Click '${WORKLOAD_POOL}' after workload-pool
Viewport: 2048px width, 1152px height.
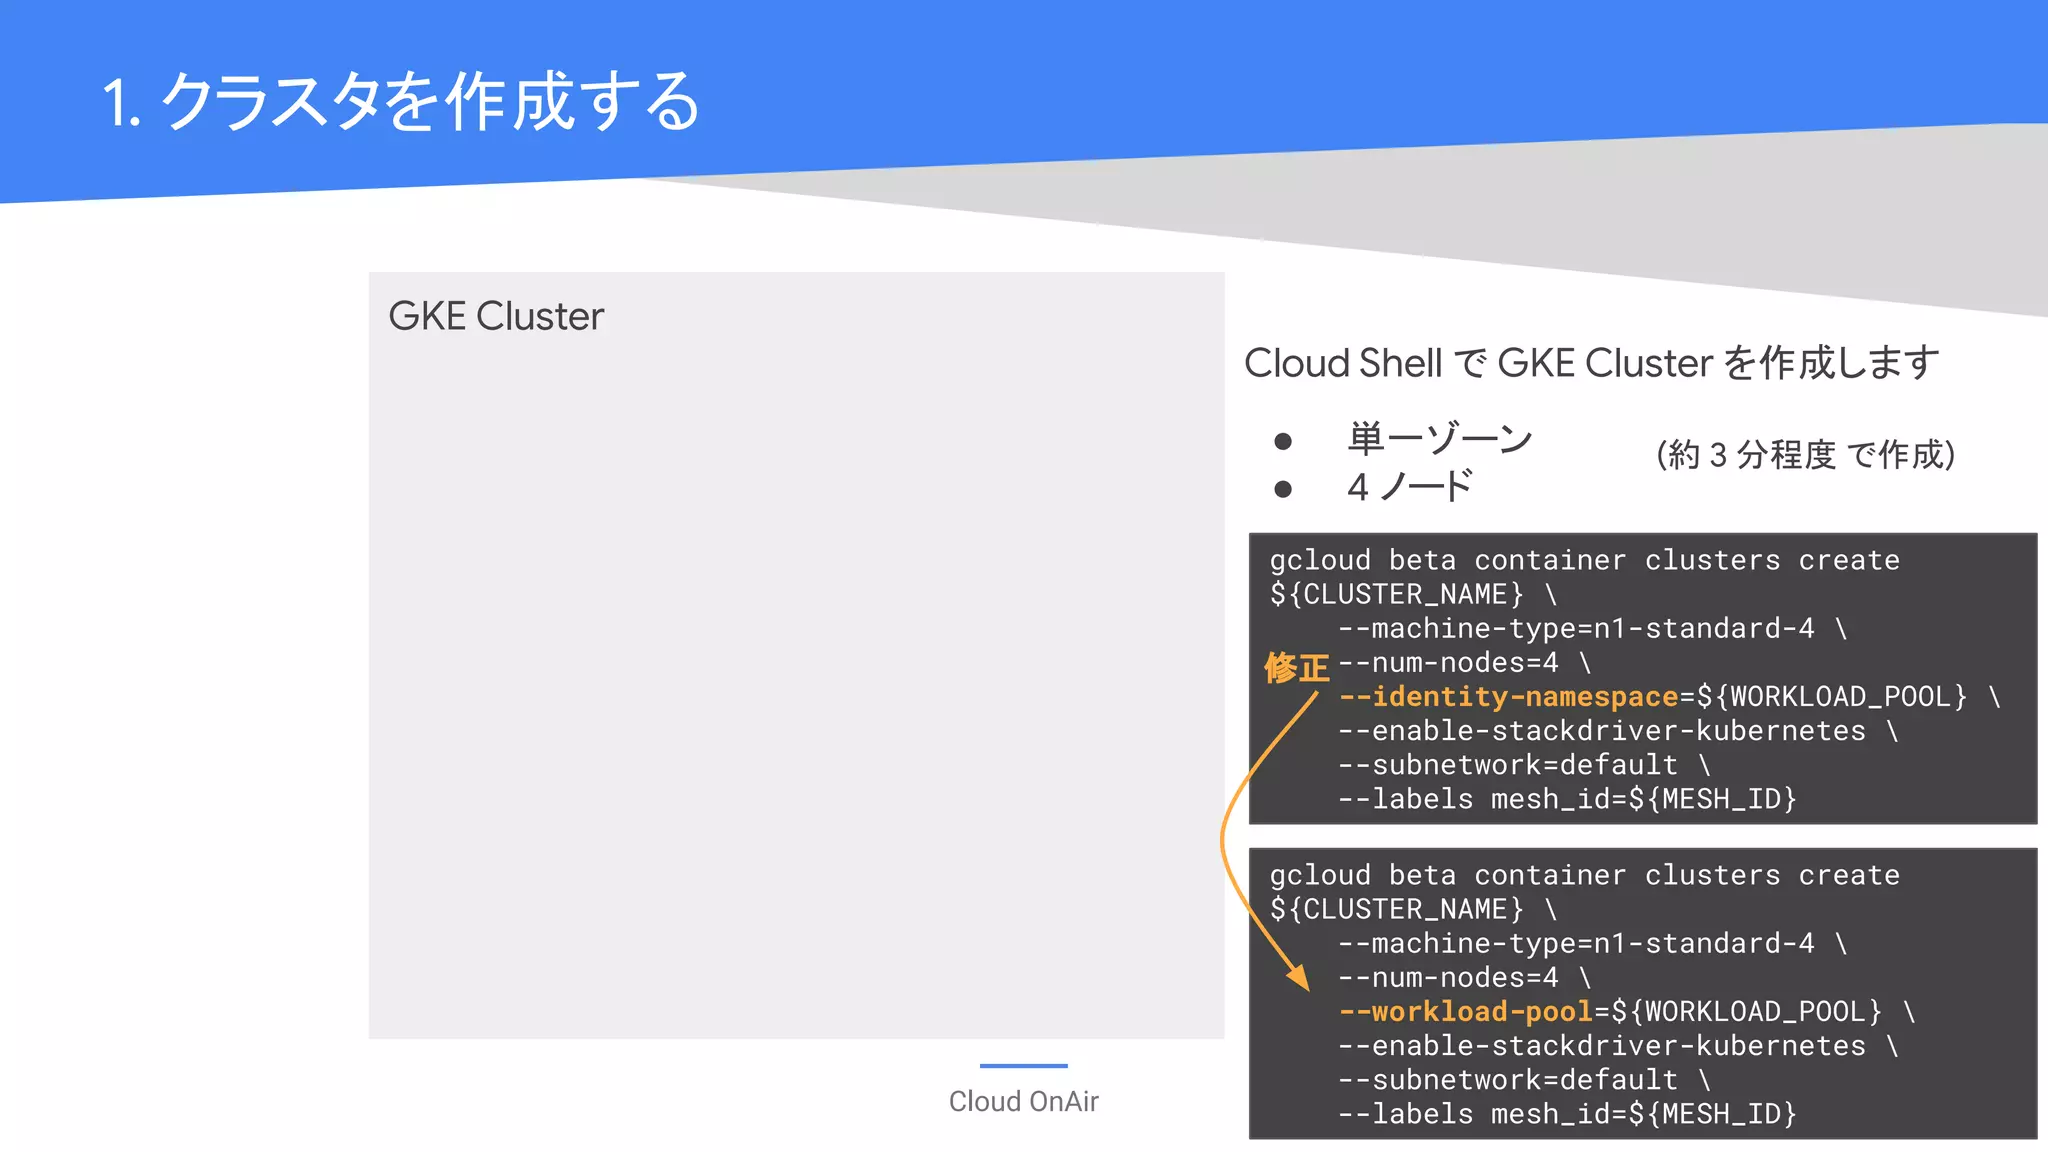(1747, 1012)
